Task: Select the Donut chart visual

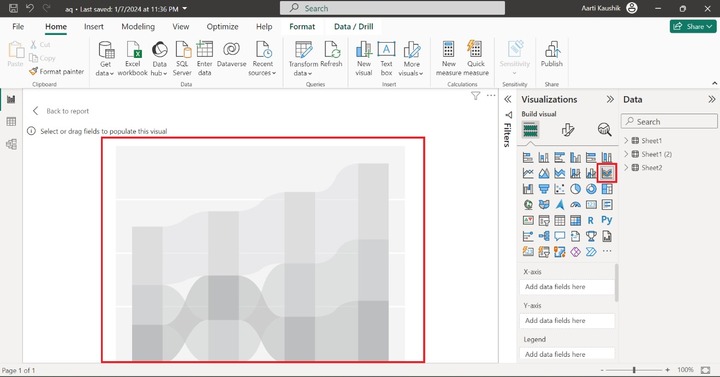Action: click(591, 189)
